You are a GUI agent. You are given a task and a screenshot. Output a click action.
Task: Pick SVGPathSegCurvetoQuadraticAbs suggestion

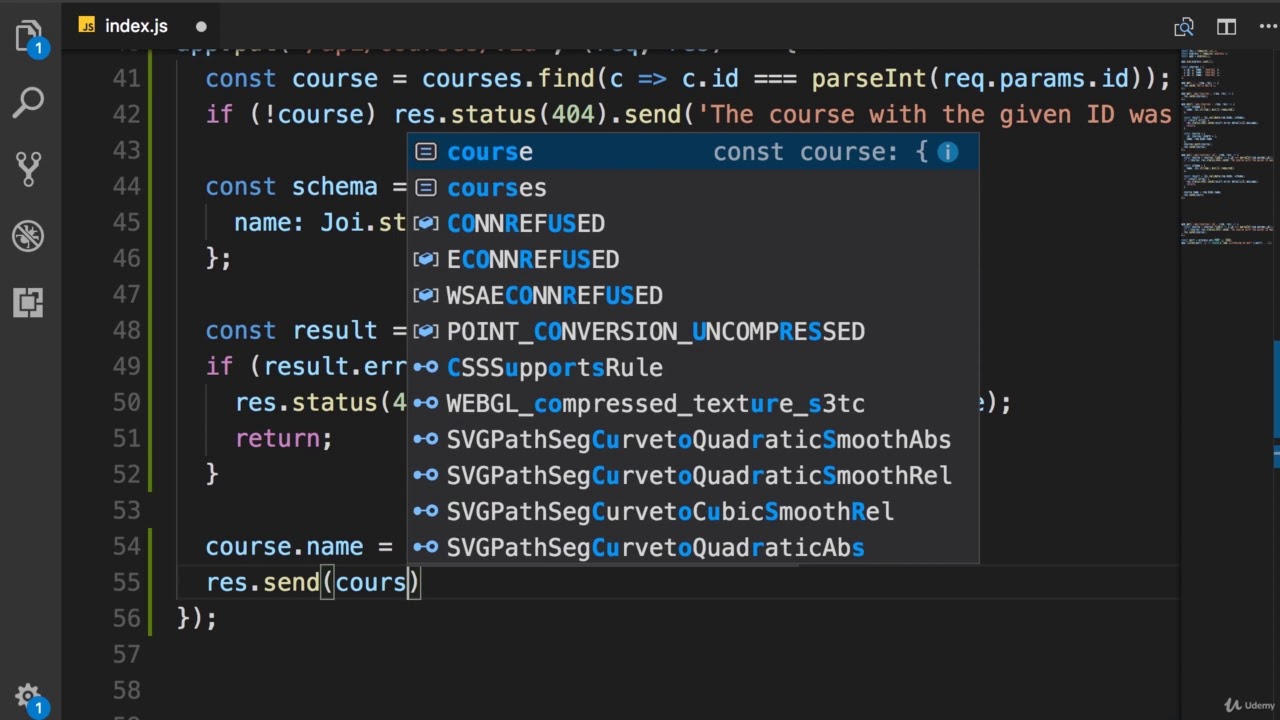point(693,548)
